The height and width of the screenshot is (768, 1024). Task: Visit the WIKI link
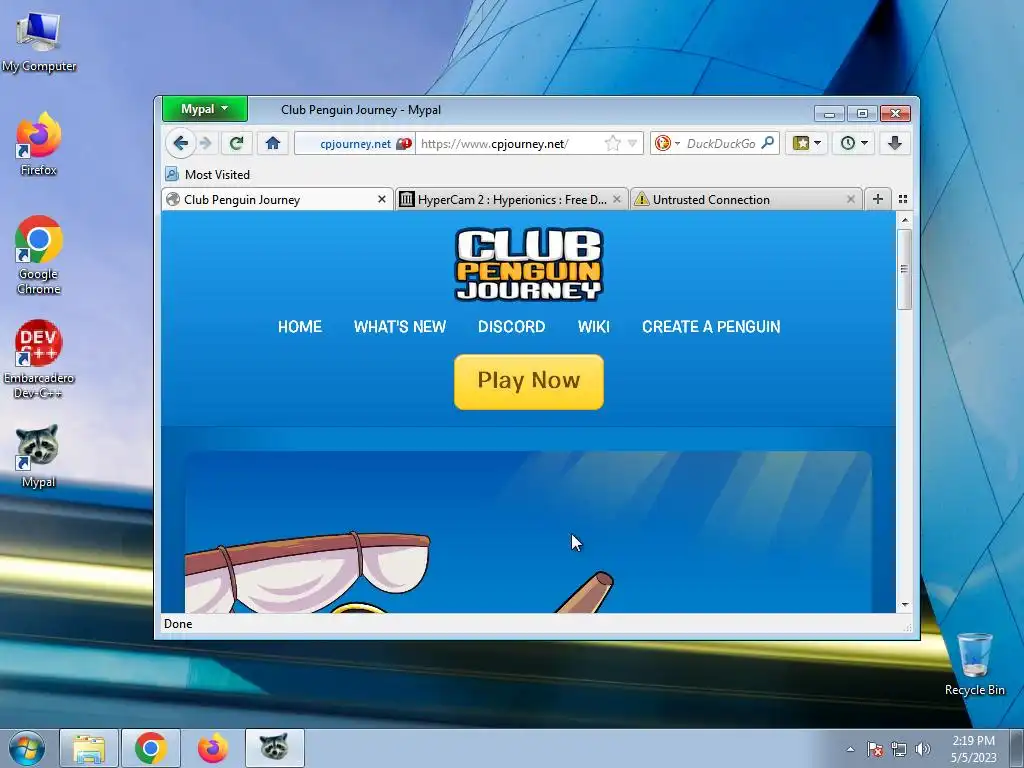click(x=594, y=327)
